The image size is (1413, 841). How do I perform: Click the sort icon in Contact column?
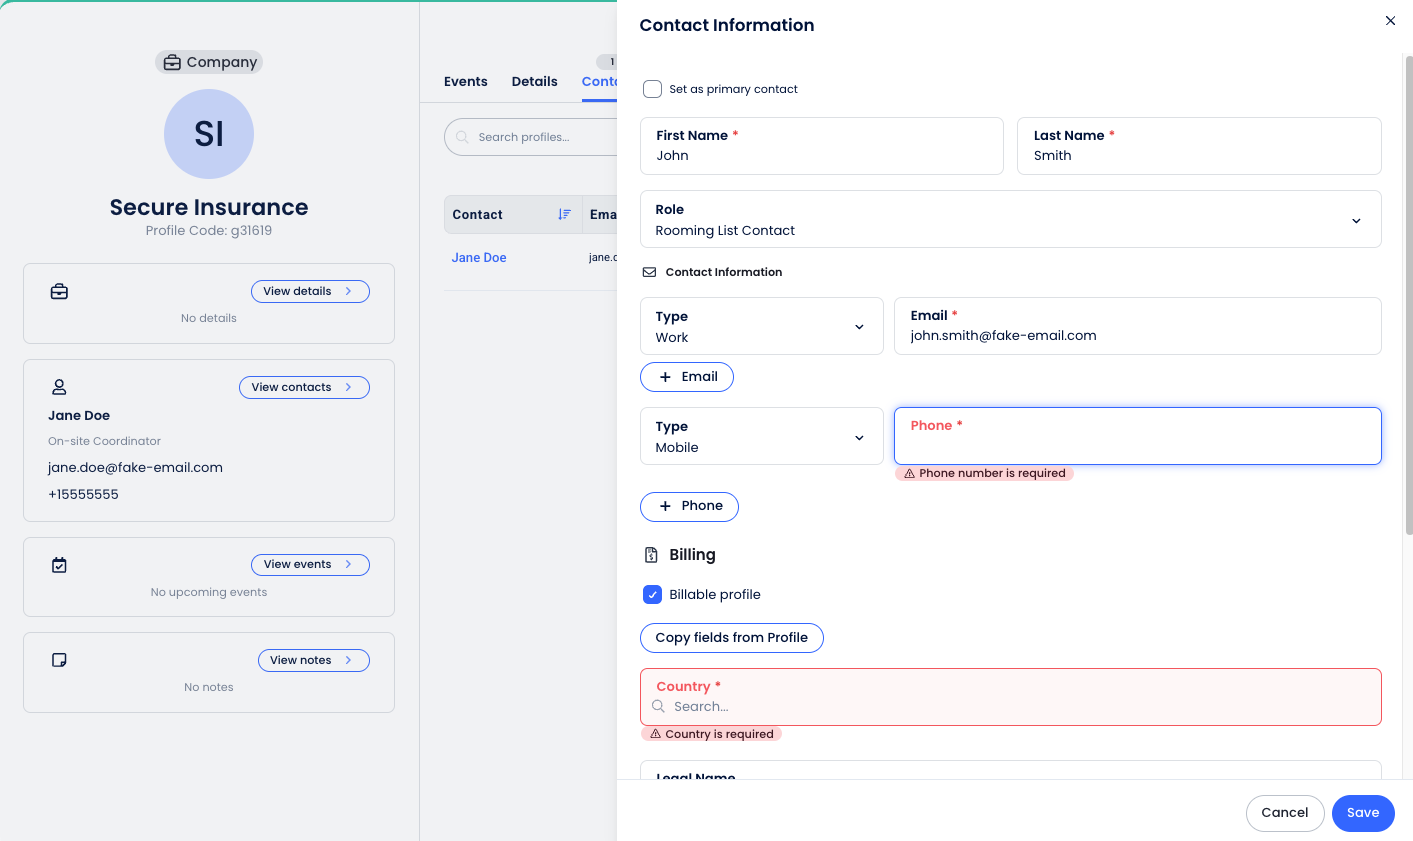pos(564,215)
